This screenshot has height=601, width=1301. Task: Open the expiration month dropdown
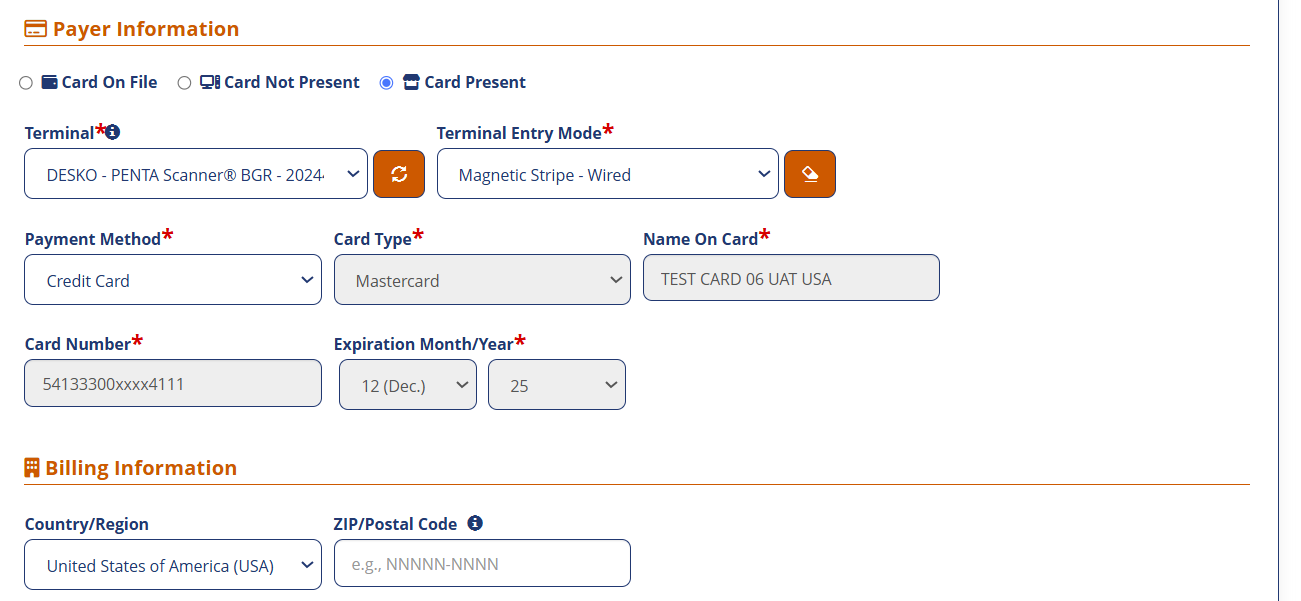pos(407,385)
